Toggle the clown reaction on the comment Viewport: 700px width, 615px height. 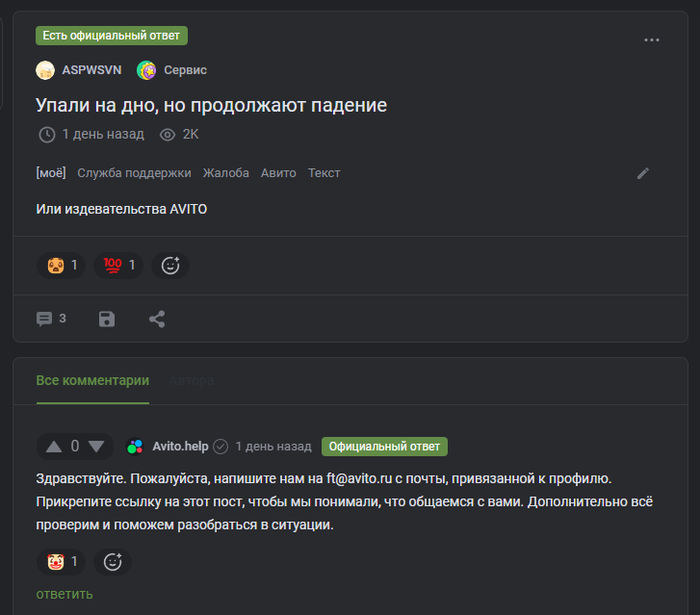(61, 561)
